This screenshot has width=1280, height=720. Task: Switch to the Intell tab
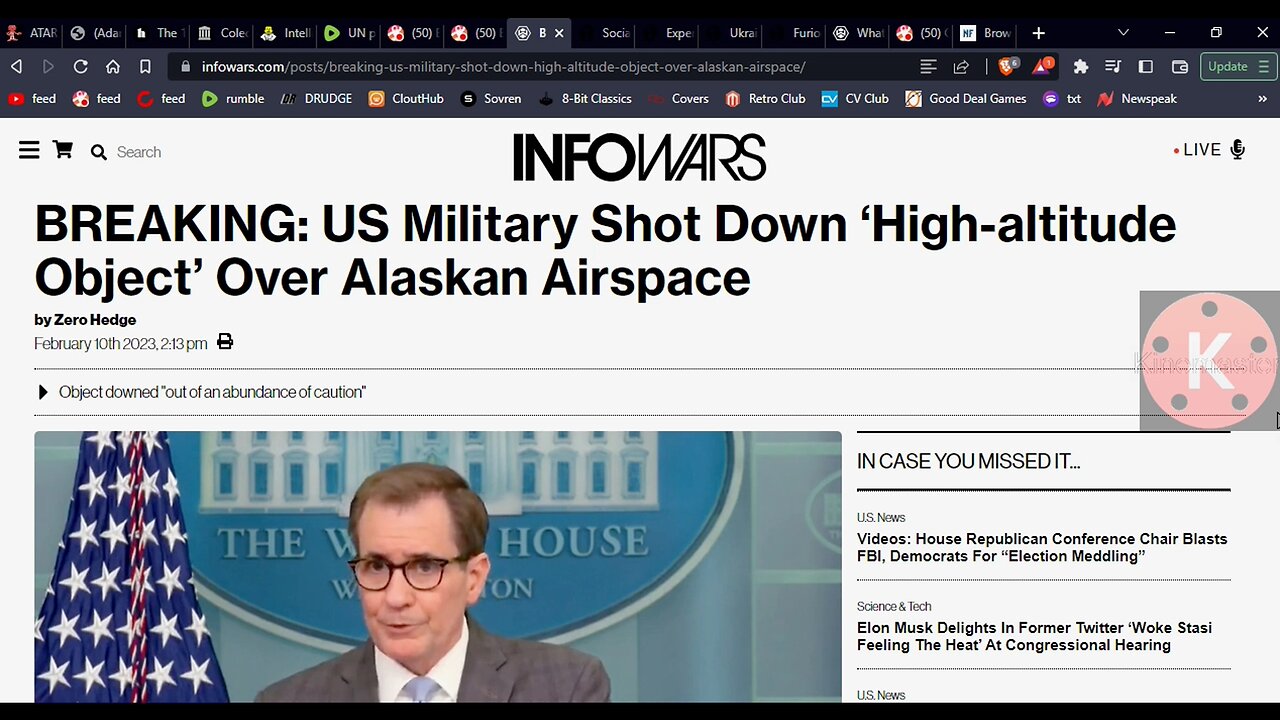[286, 33]
